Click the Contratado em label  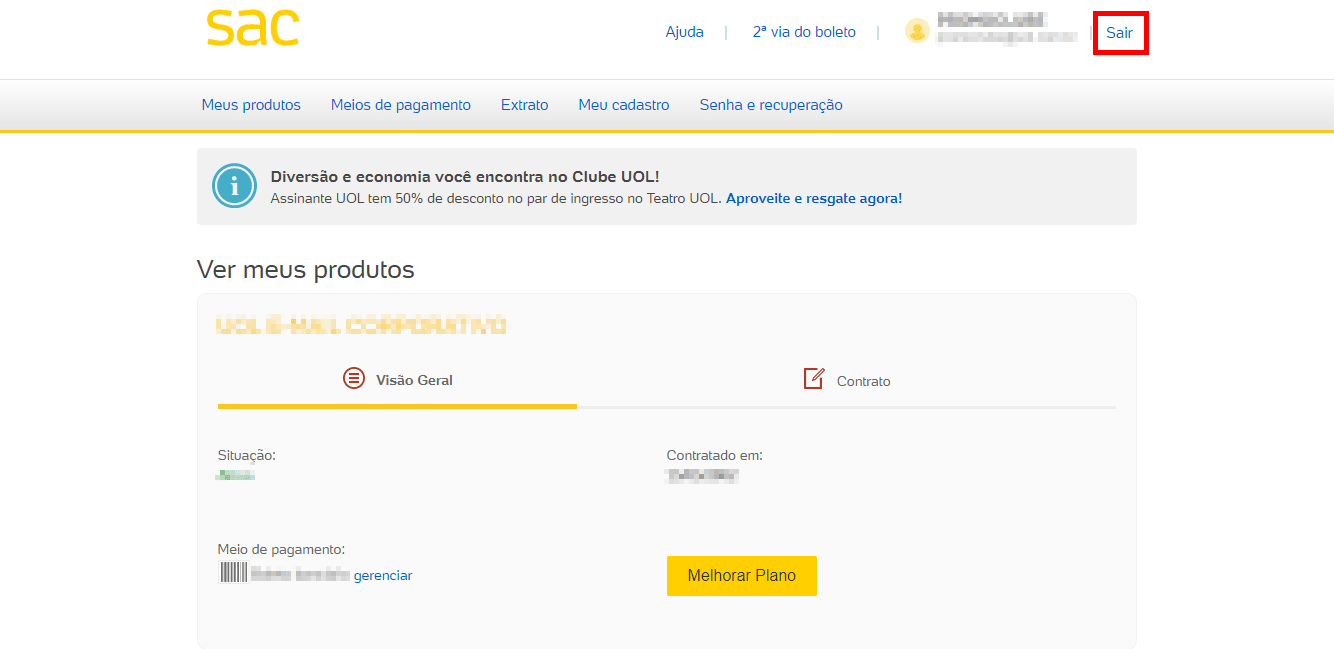click(715, 455)
